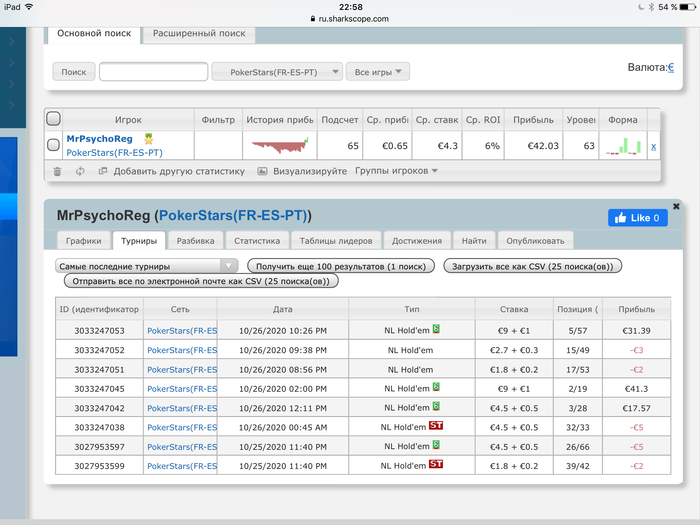This screenshot has height=525, width=700.
Task: Click the Поиск search button
Action: click(74, 72)
